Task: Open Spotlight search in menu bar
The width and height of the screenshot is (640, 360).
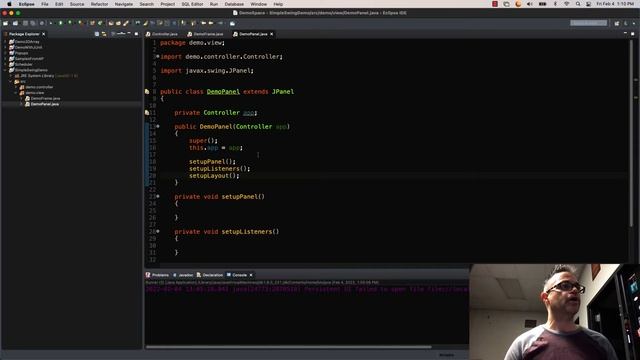Action: click(x=578, y=4)
